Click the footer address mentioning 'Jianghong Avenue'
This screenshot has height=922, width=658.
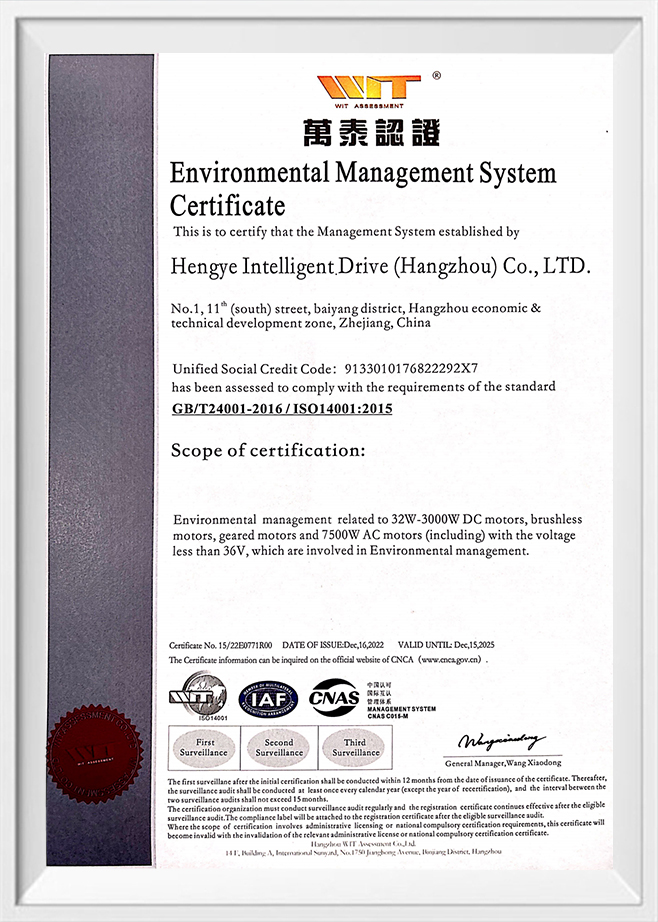[363, 851]
